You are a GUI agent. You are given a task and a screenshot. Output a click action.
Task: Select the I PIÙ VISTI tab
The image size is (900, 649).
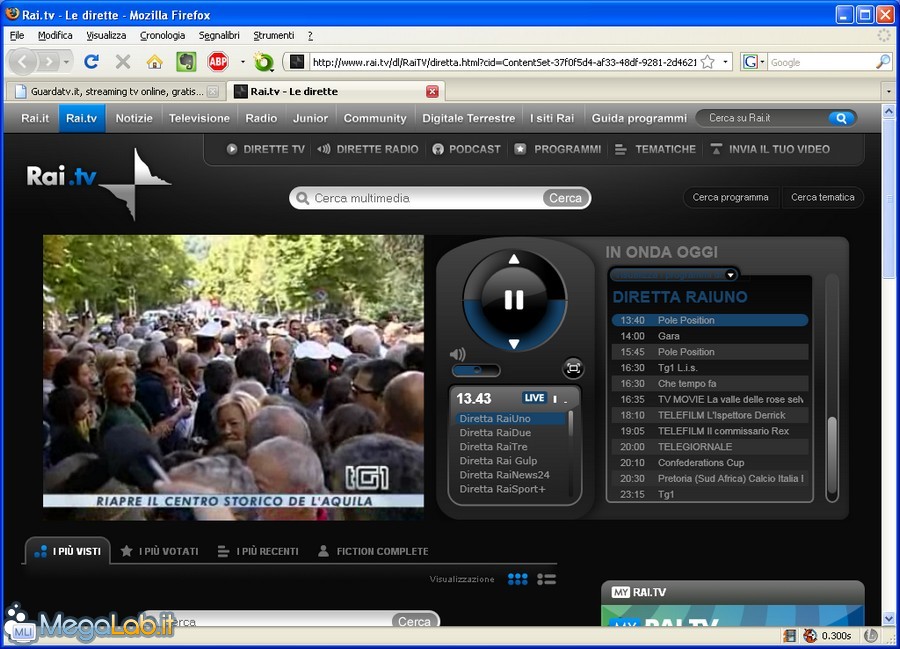coord(68,551)
